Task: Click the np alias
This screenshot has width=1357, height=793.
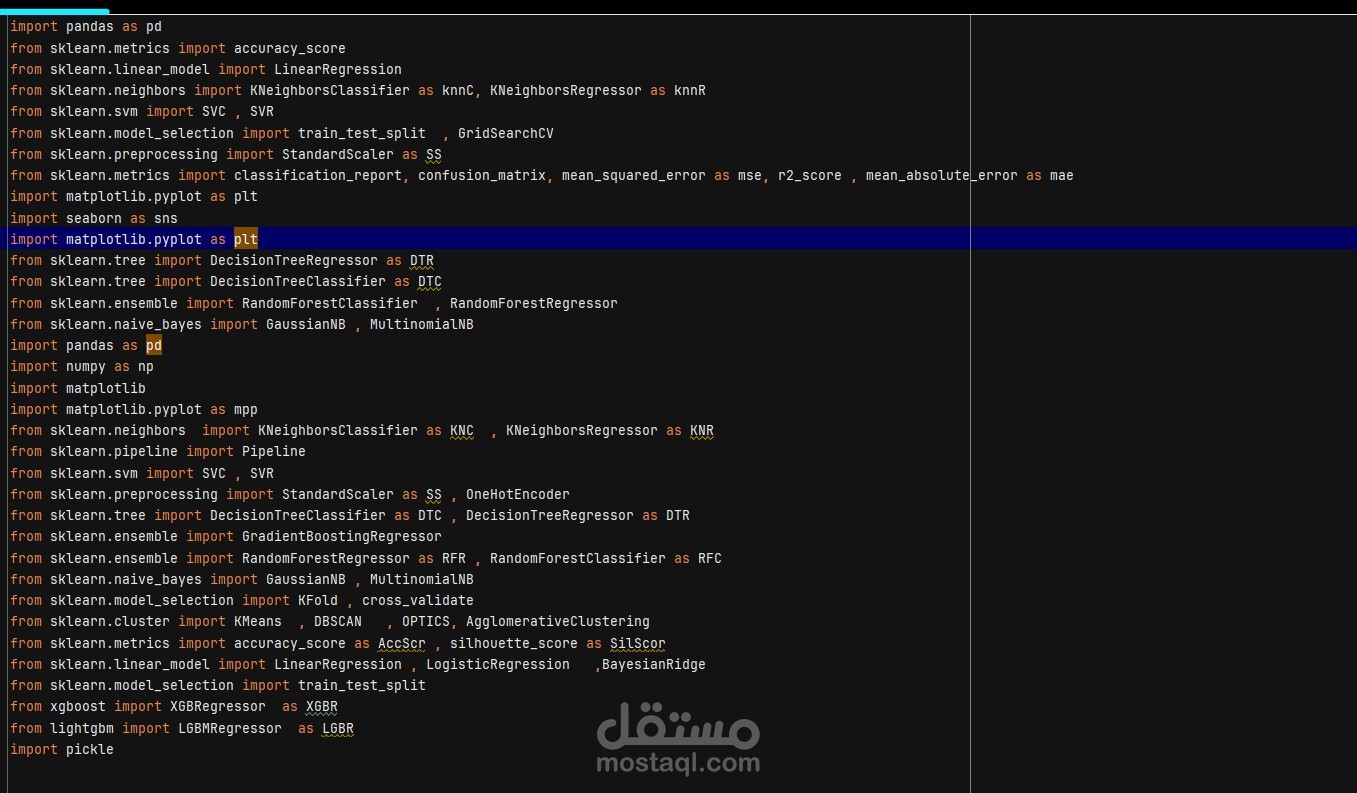Action: pos(146,366)
